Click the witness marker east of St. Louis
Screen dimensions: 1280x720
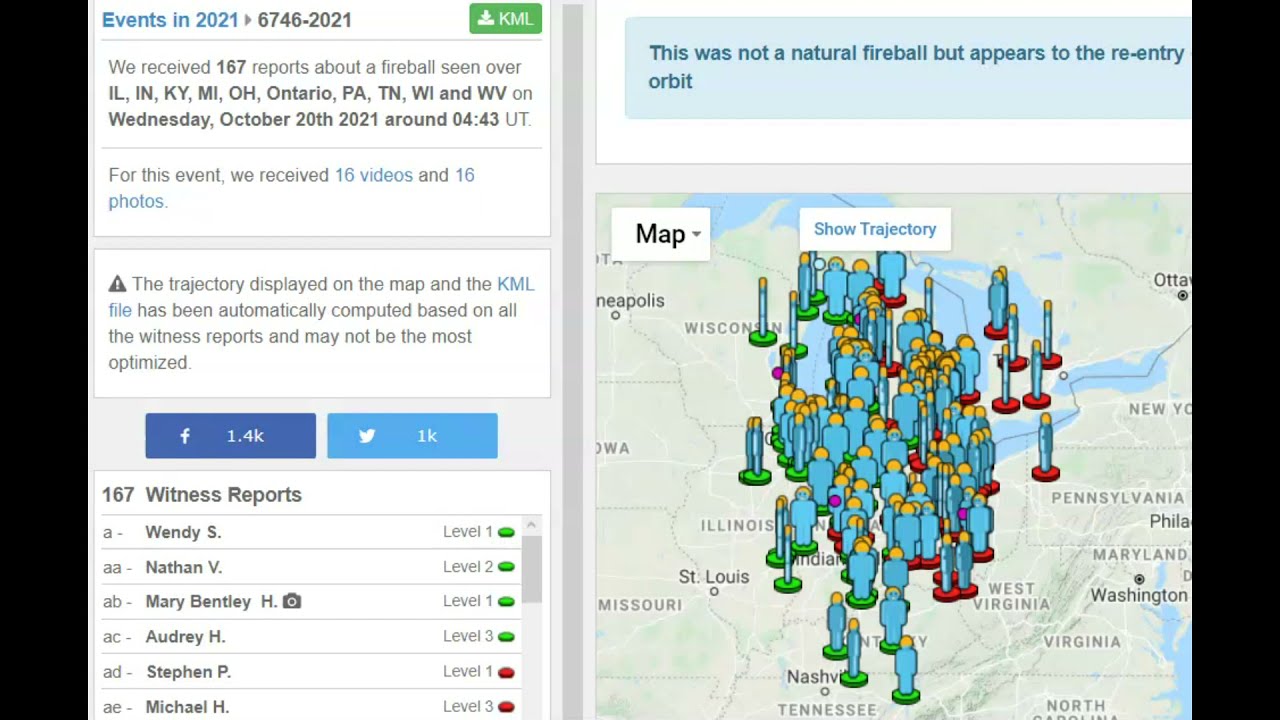(x=787, y=558)
